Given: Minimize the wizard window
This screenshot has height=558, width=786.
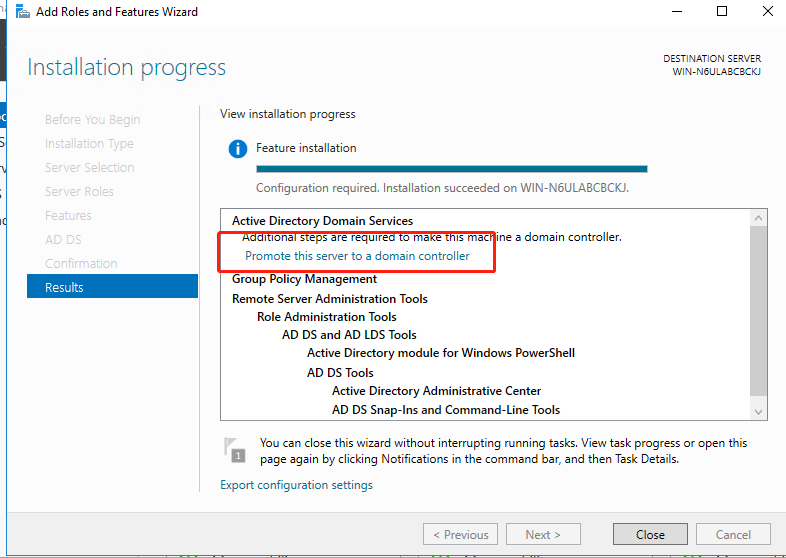Looking at the screenshot, I should (677, 11).
